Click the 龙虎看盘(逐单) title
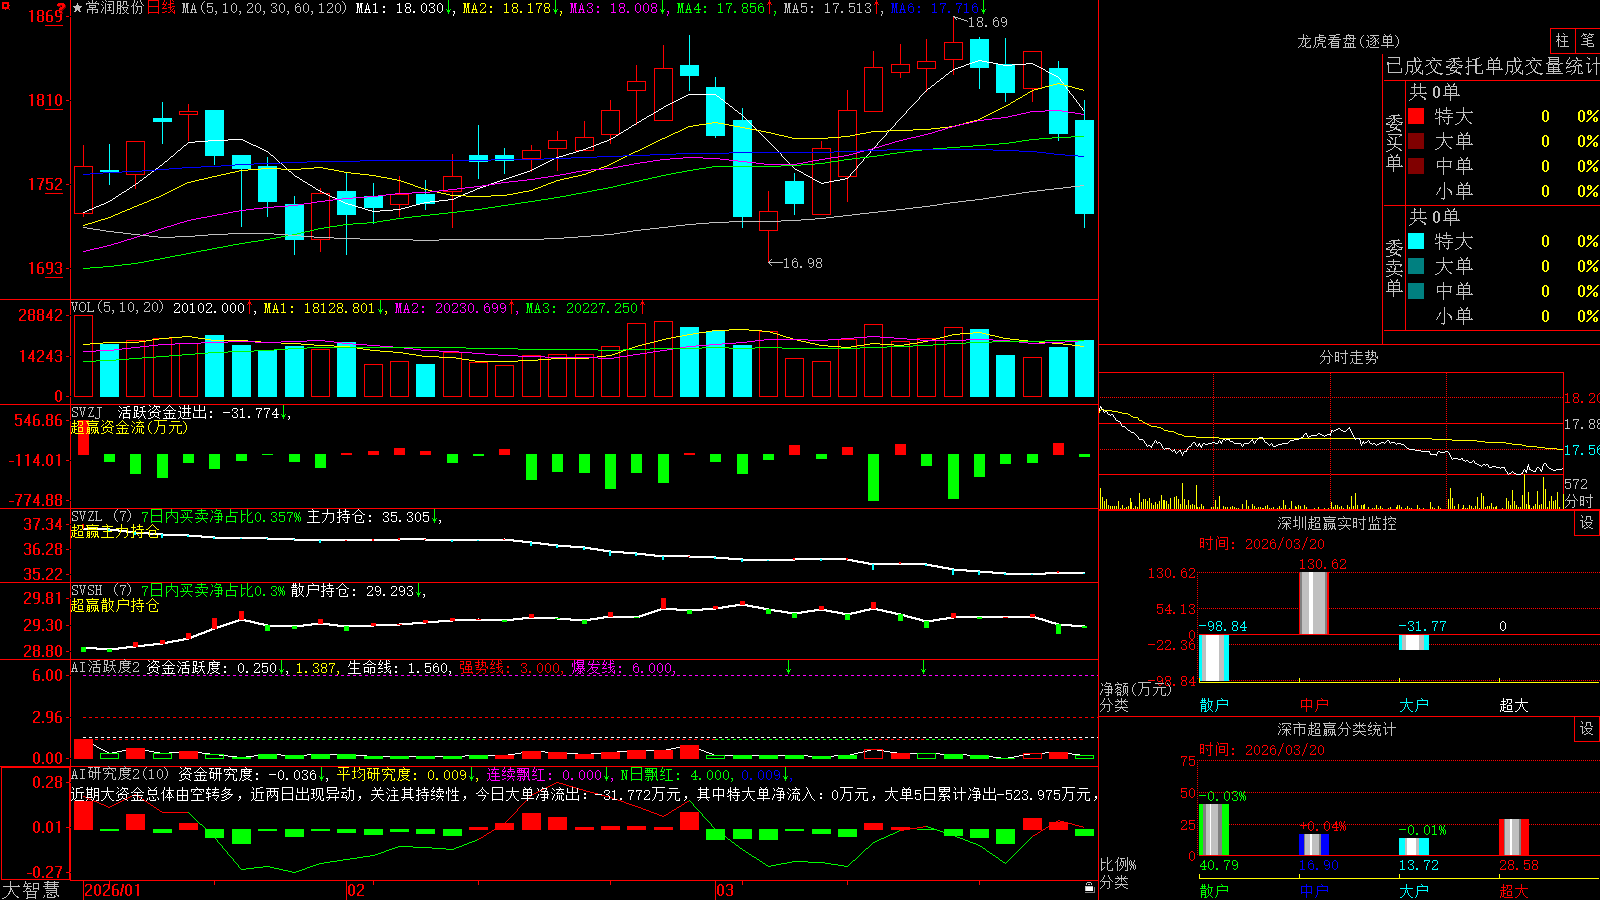This screenshot has width=1600, height=900. coord(1348,41)
